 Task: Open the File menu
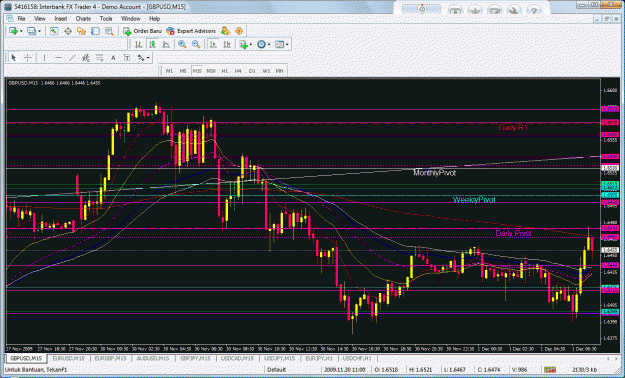[x=21, y=19]
